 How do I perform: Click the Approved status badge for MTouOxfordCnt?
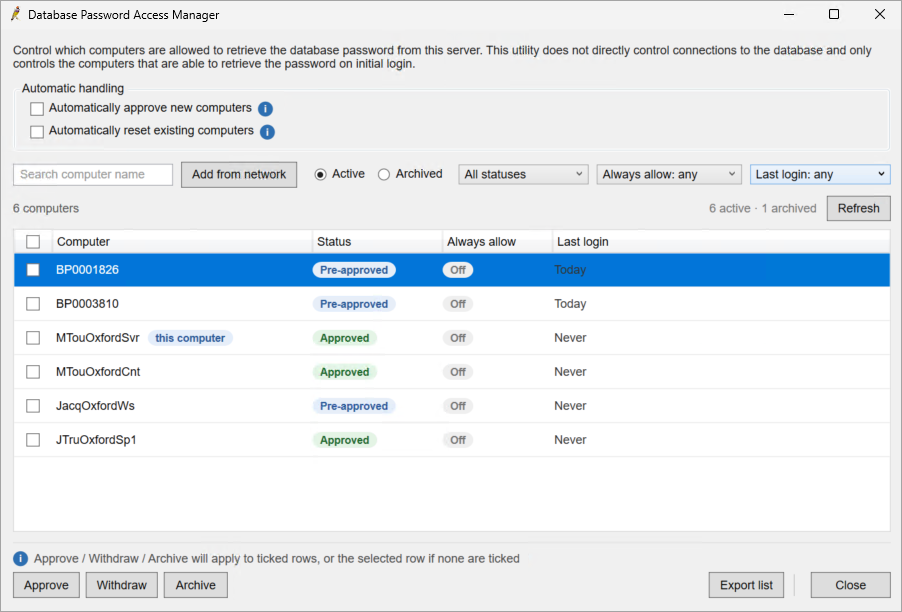coord(345,372)
